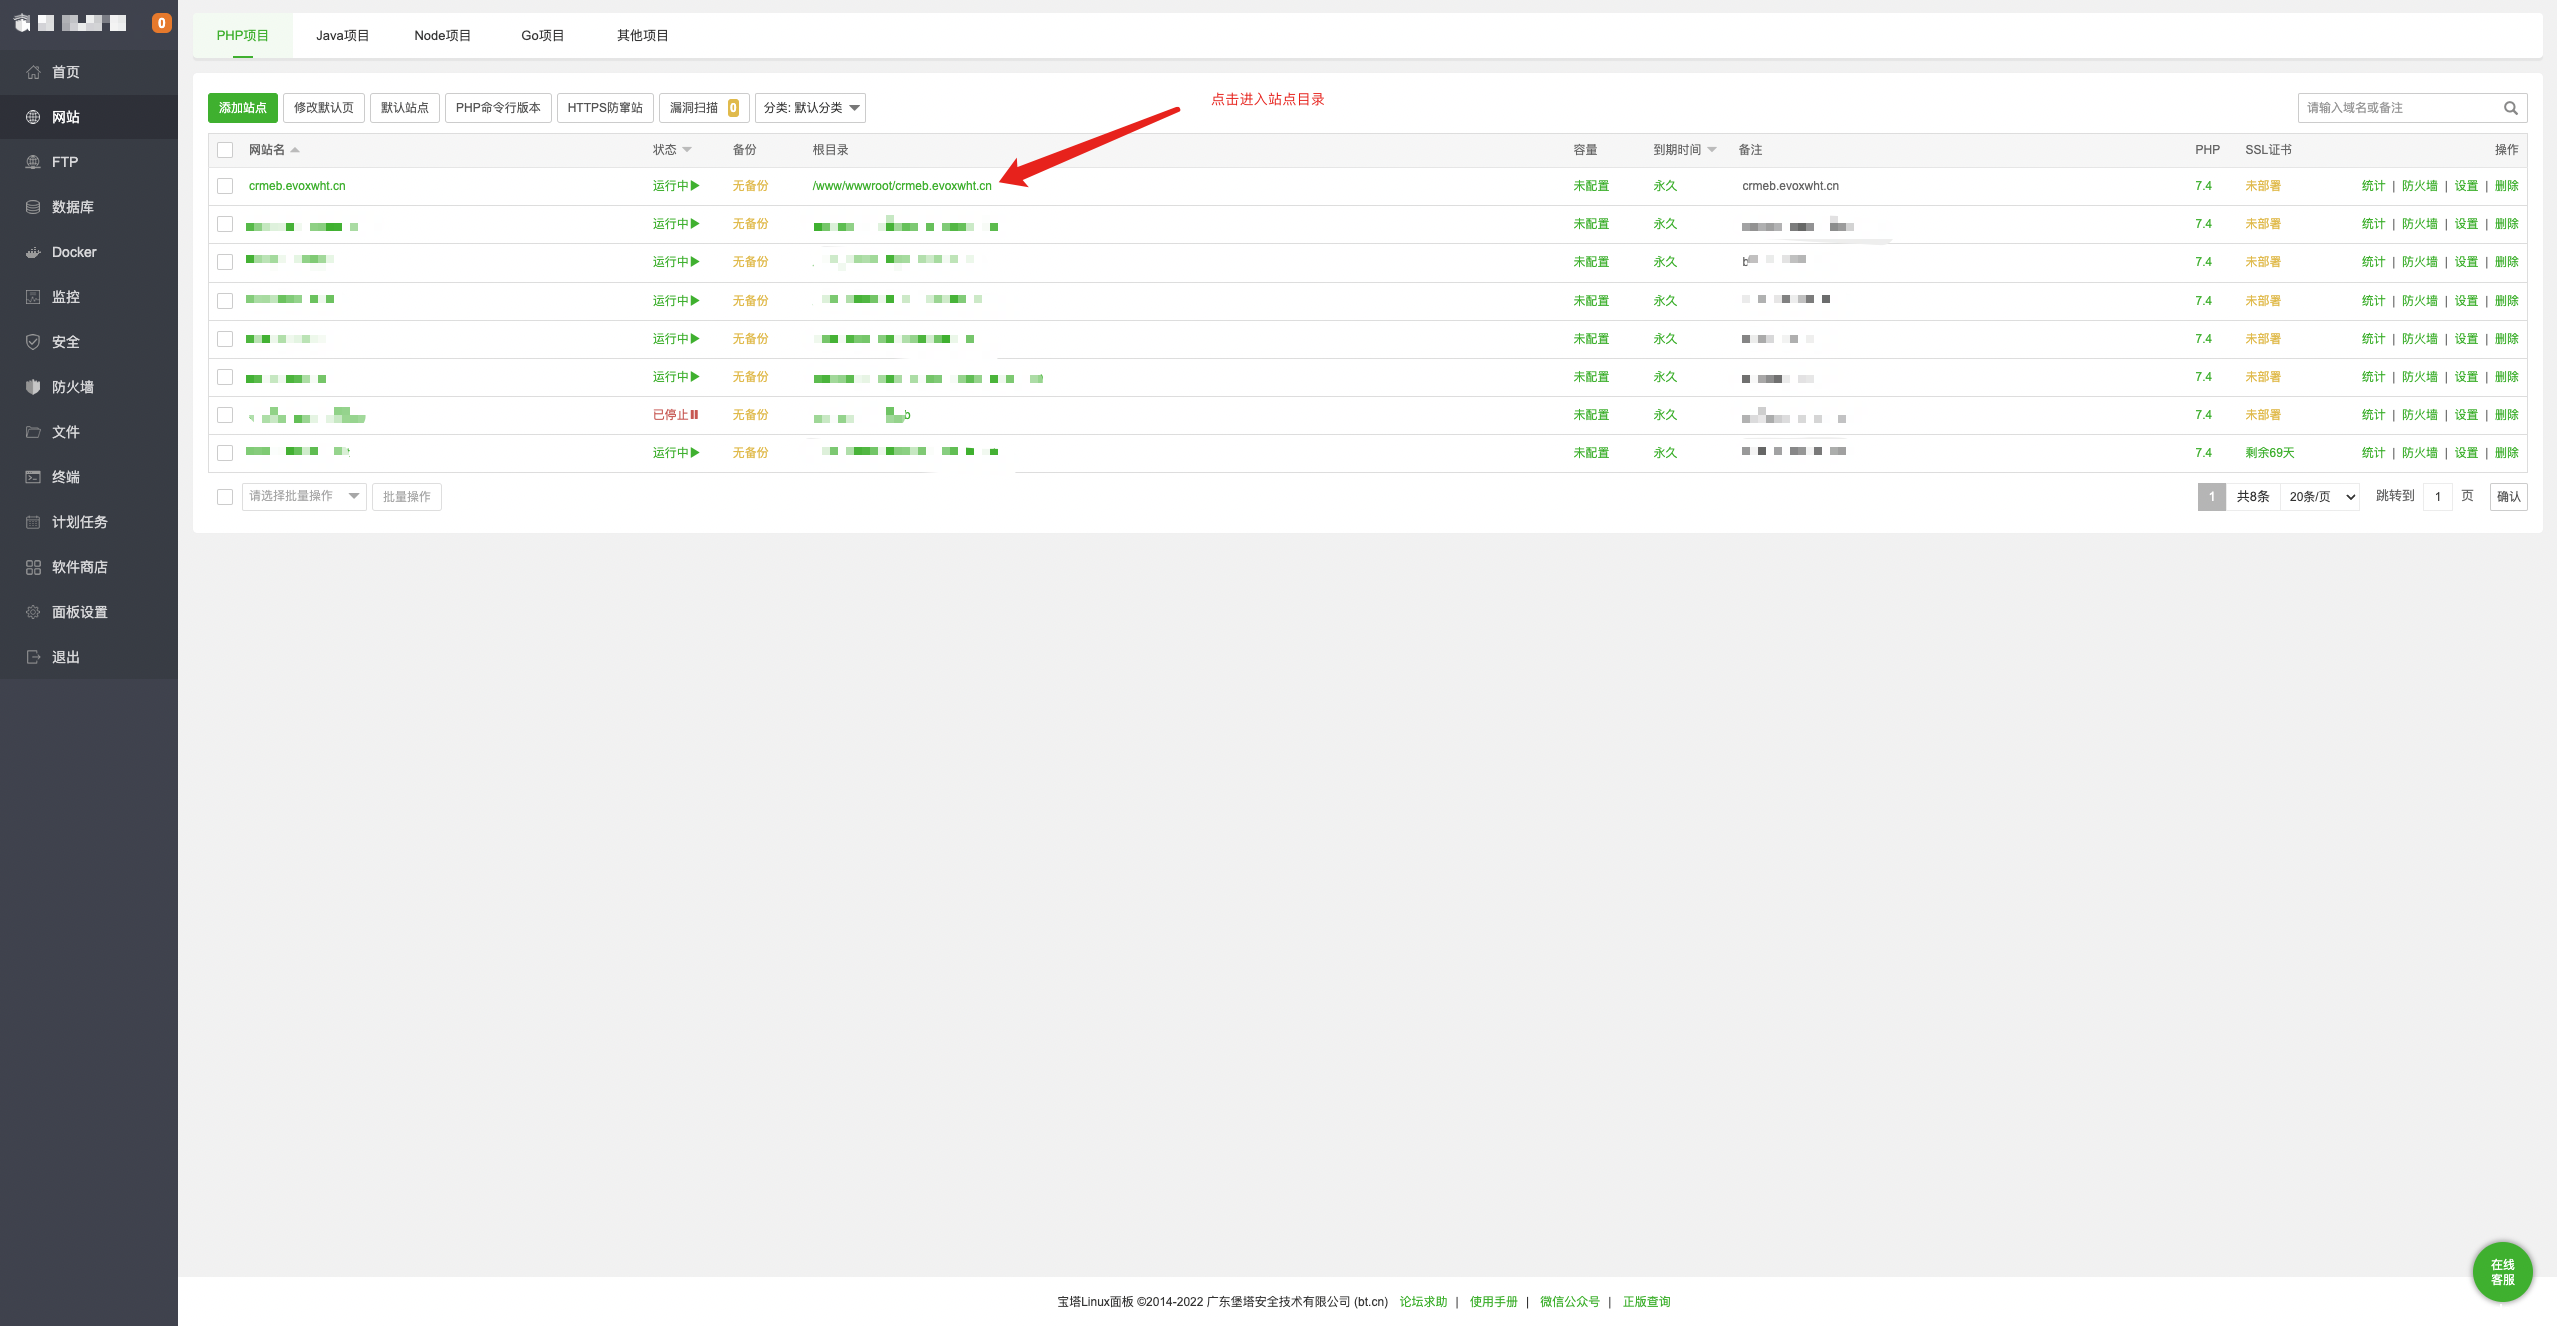
Task: Open the firewall shield icon
Action: pos(33,387)
